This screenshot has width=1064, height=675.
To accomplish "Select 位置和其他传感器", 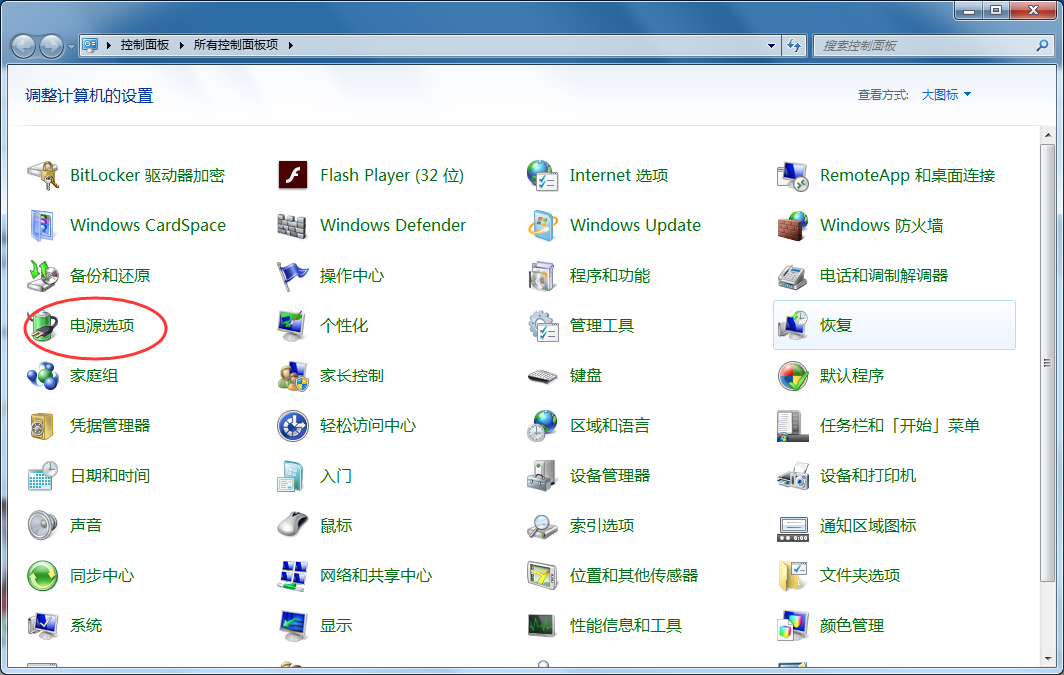I will click(x=634, y=576).
